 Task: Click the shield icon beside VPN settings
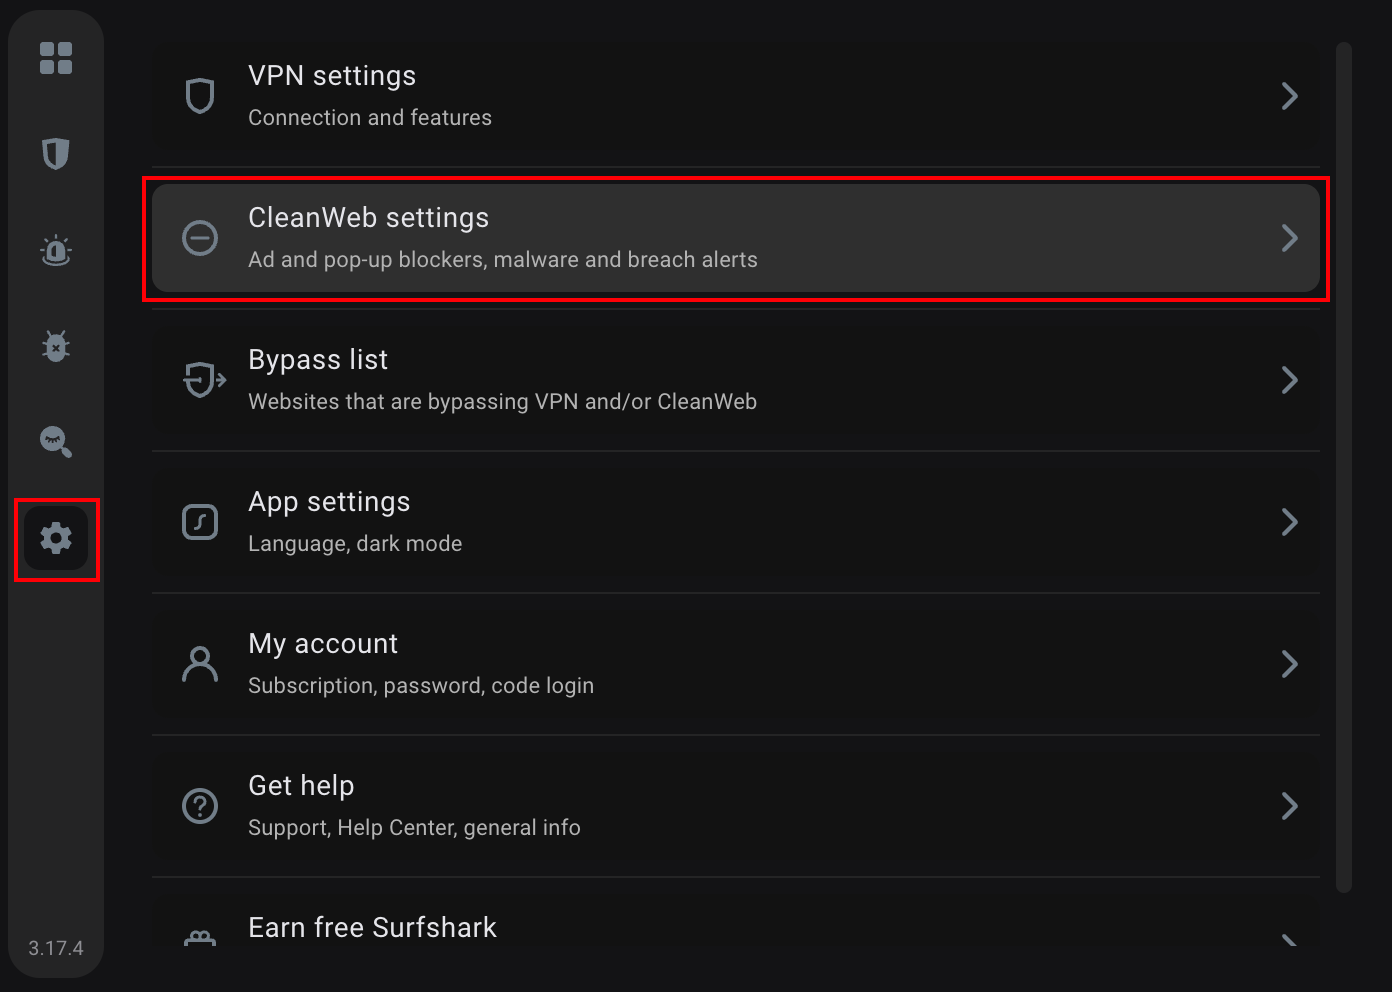[200, 96]
